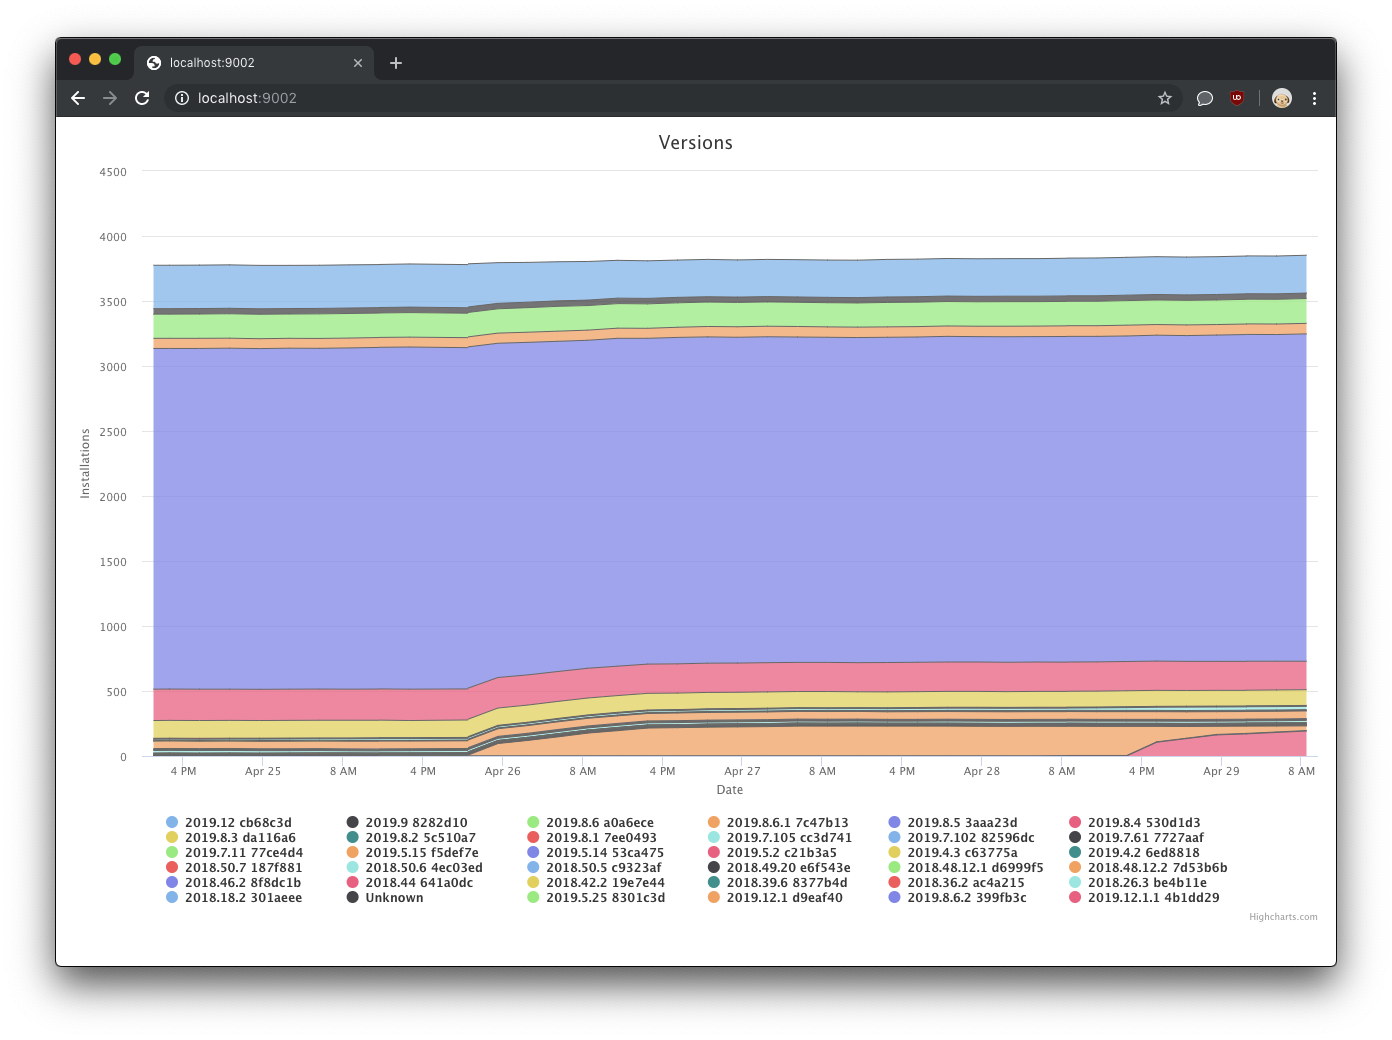
Task: Go back using the browser back arrow
Action: click(78, 98)
